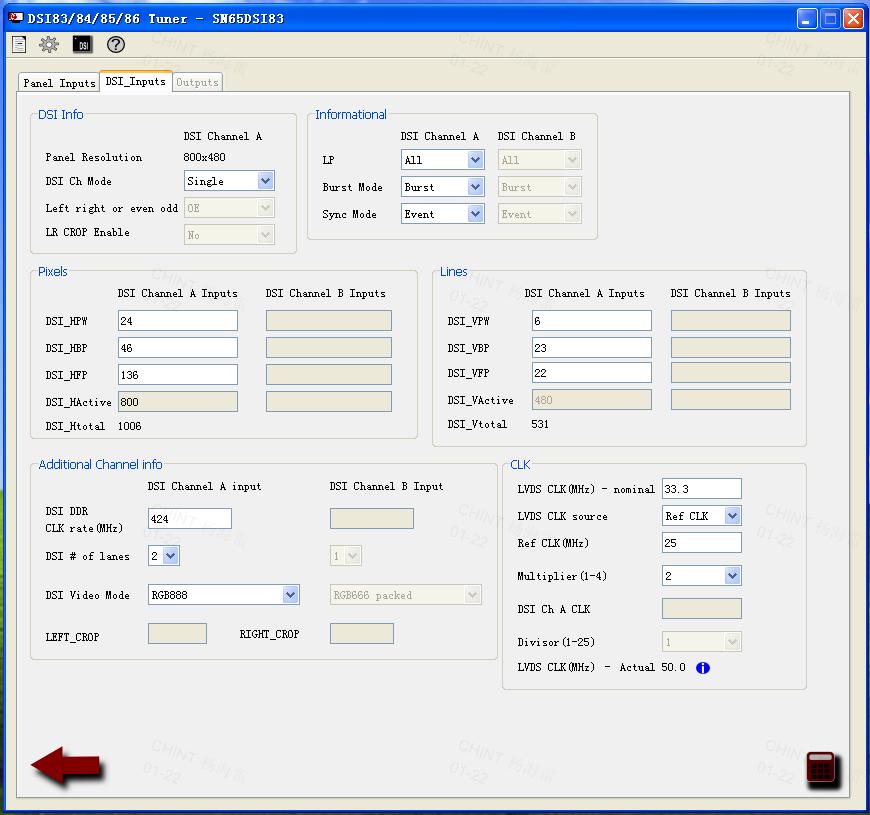Screen dimensions: 870x815
Task: Select the DSI_Inputs tab
Action: pyautogui.click(x=135, y=82)
